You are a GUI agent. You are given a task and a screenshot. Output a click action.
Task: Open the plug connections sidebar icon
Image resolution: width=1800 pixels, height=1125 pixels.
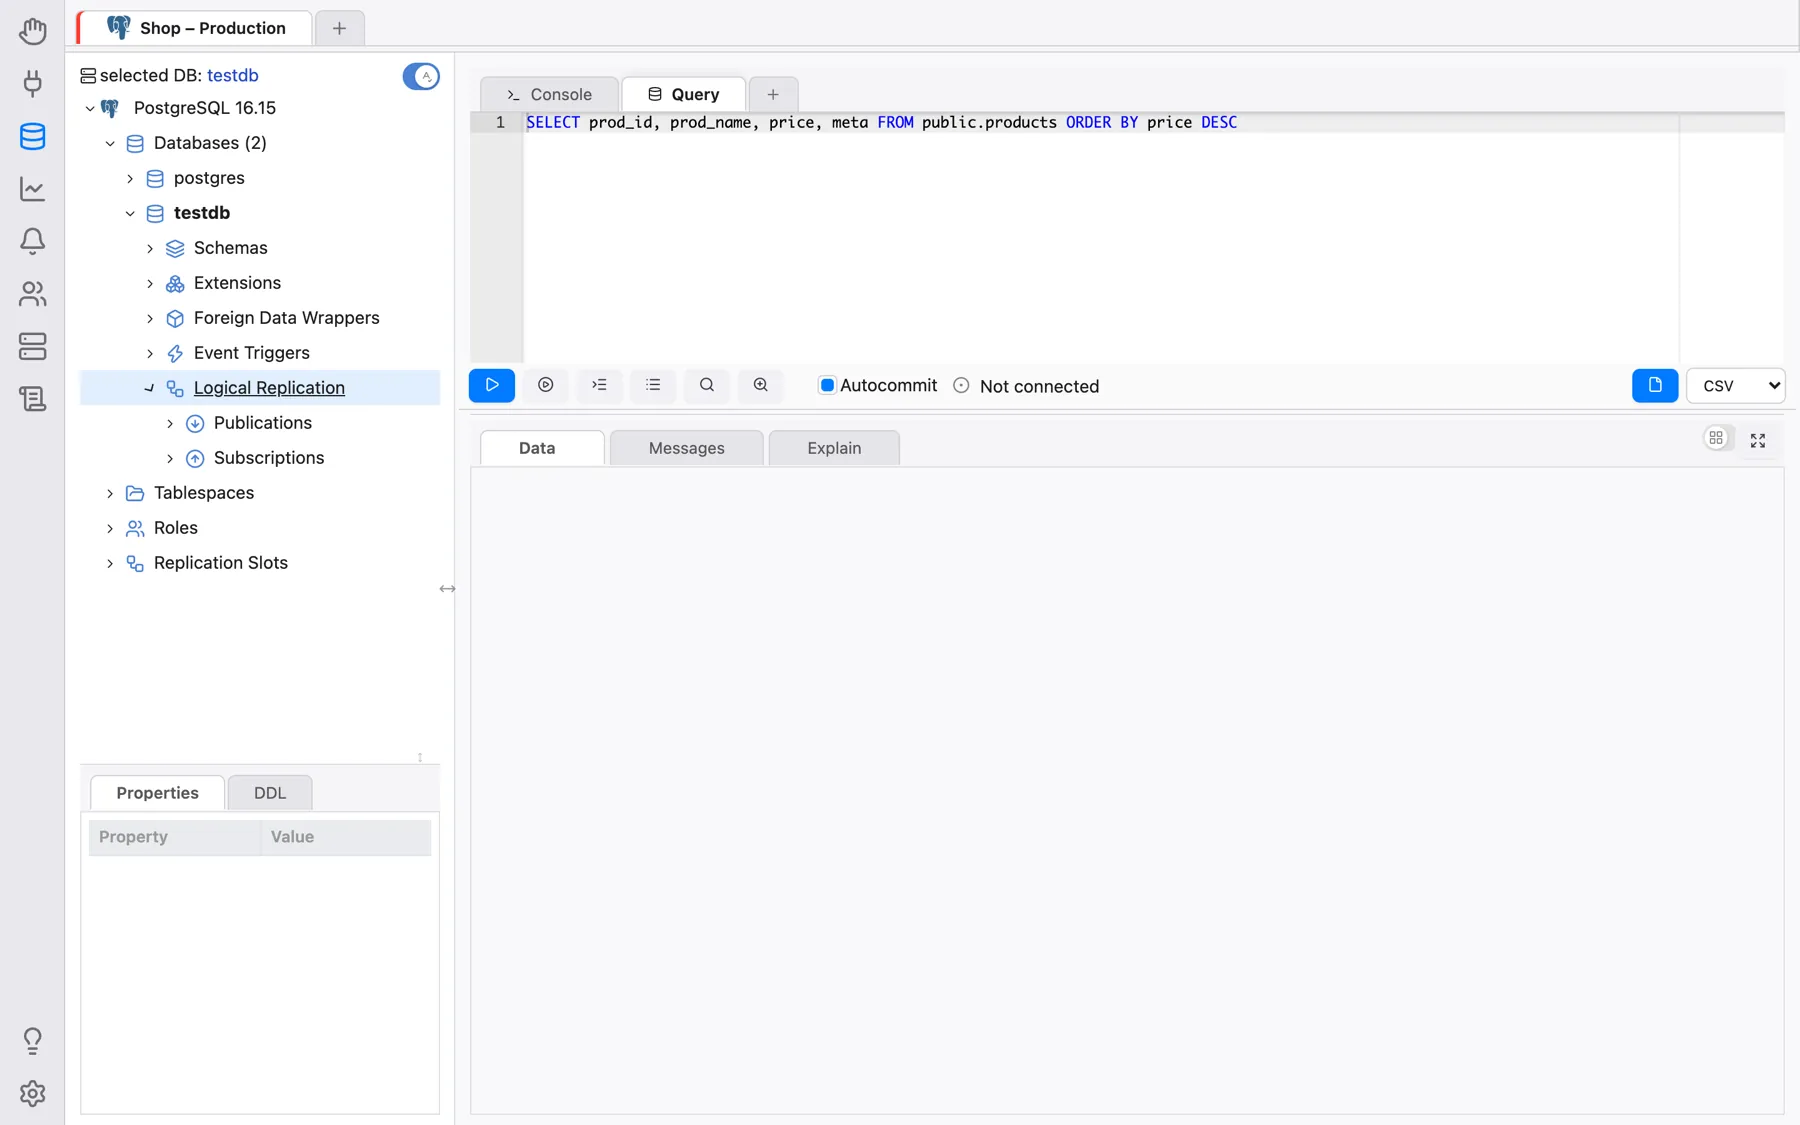32,83
